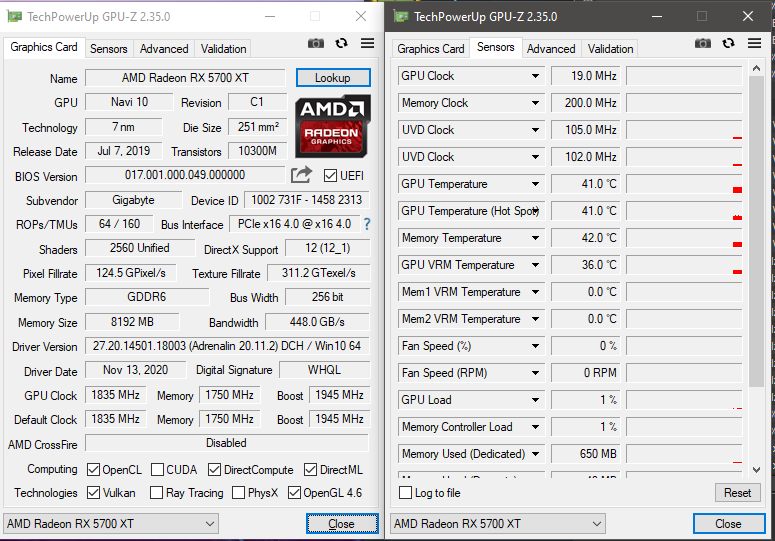This screenshot has height=541, width=775.
Task: Click the Shaders value 2560 Unified
Action: tap(140, 248)
